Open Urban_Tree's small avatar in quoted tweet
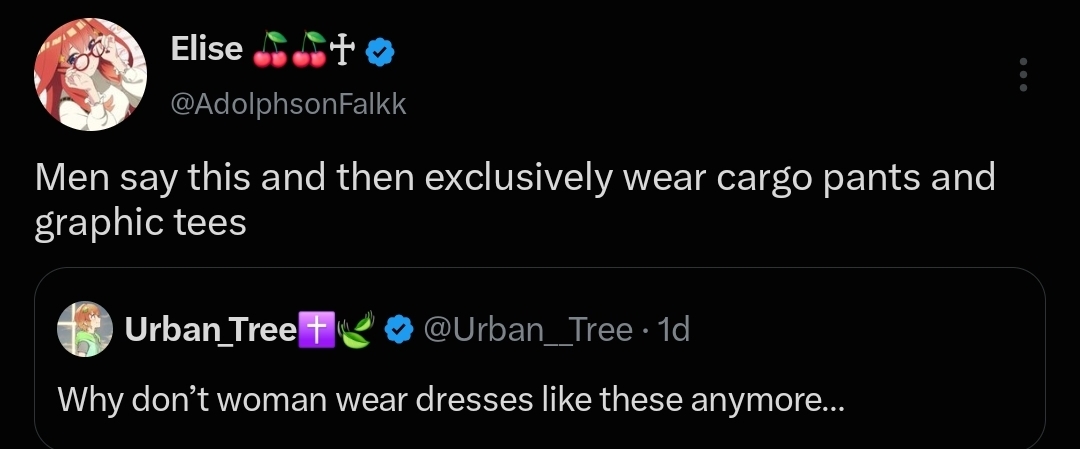Screen dimensions: 1080x449 coord(85,329)
